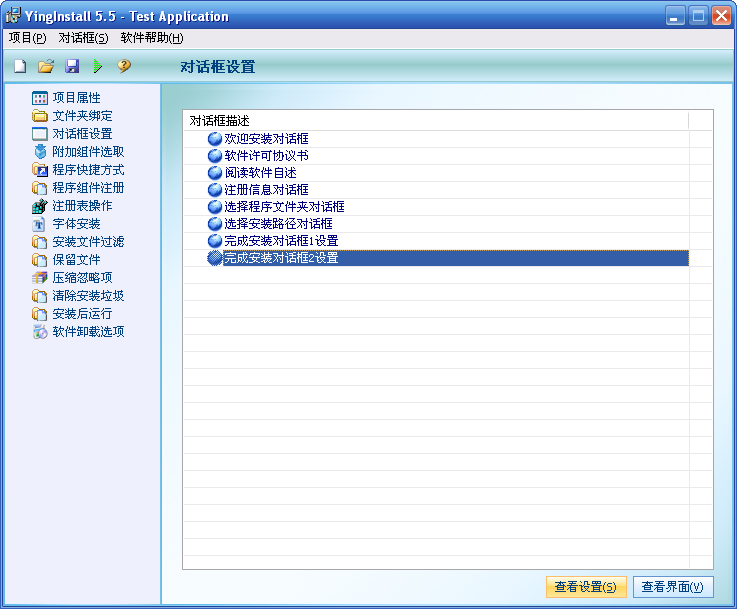The height and width of the screenshot is (609, 737).
Task: Go to 注册表操作 in the sidebar
Action: click(82, 206)
